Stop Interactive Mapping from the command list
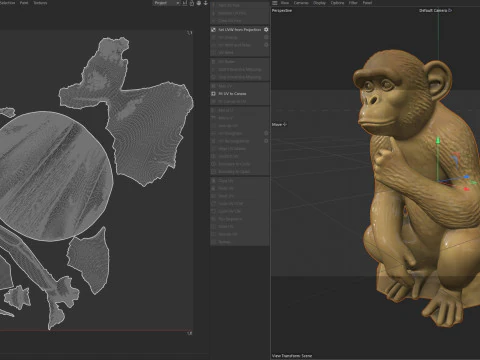The image size is (480, 360). point(240,77)
